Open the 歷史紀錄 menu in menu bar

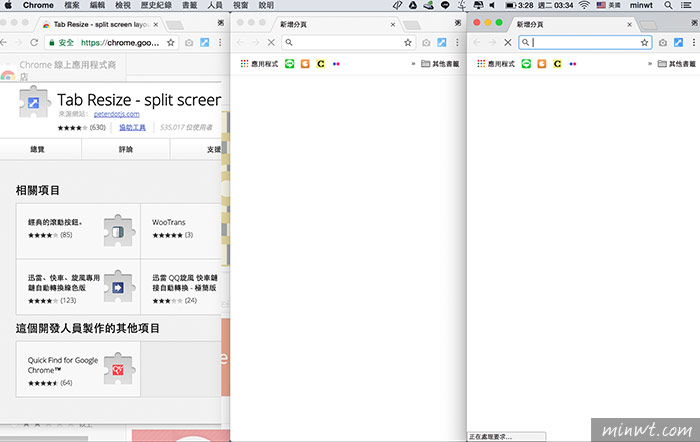(156, 5)
